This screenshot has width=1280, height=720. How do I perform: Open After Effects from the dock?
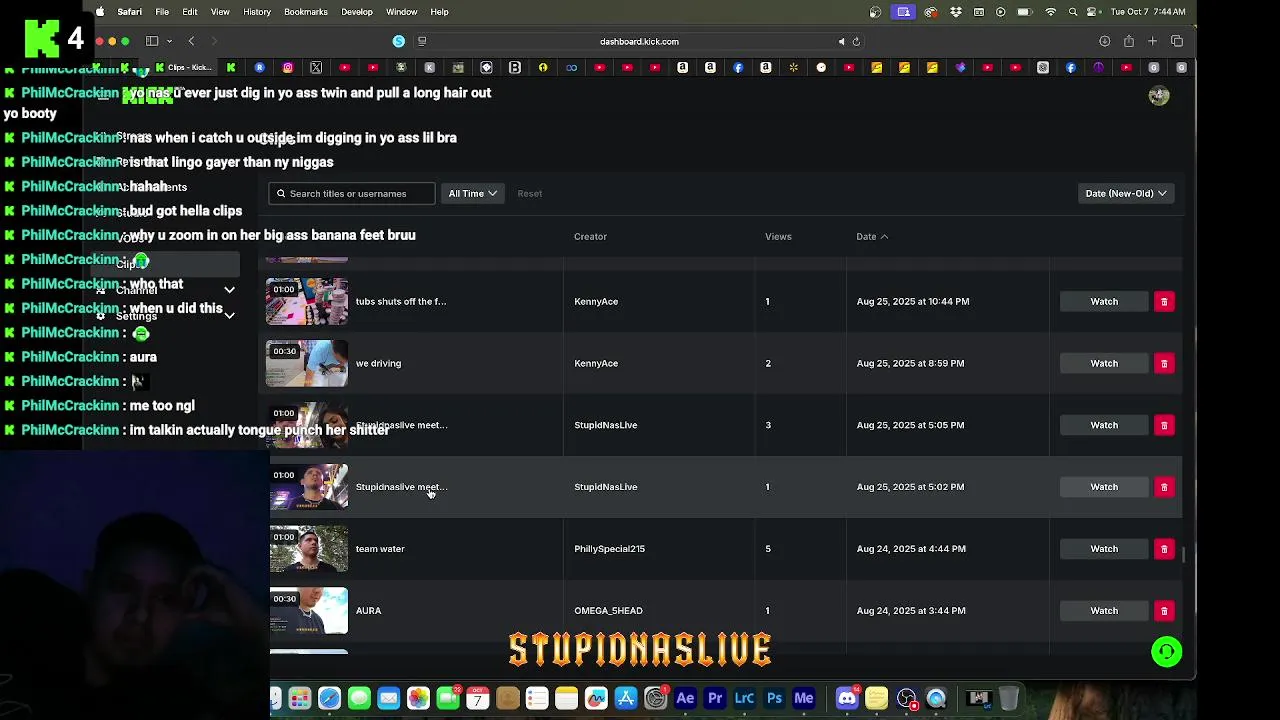[x=685, y=698]
